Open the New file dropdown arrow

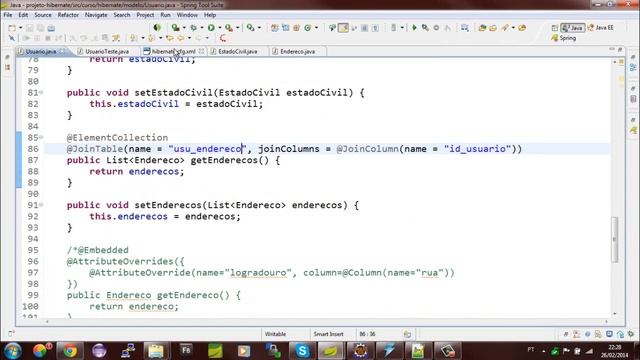point(20,28)
